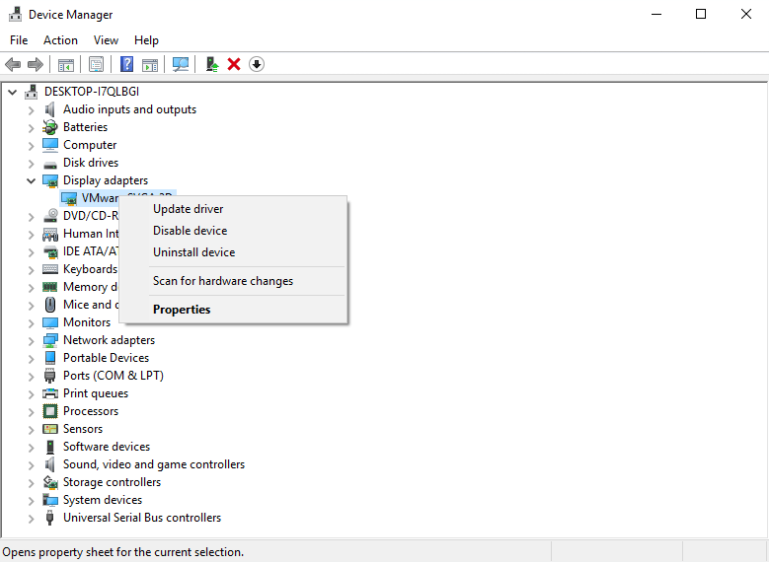Click the VMware display adapter icon
The image size is (769, 562).
click(69, 198)
